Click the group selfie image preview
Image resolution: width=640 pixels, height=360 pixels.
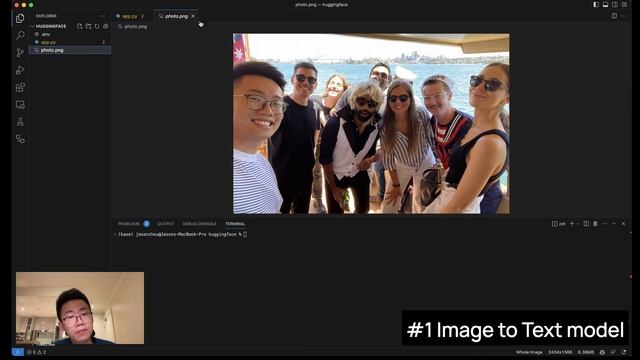coord(371,124)
